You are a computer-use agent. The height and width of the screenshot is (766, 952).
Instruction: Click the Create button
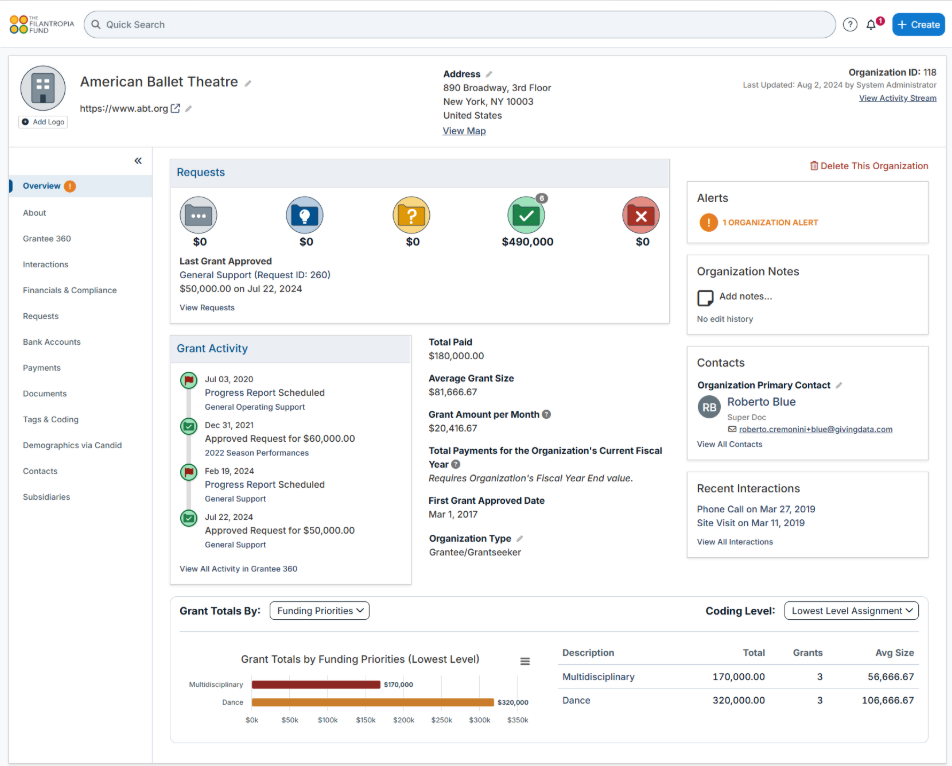918,25
